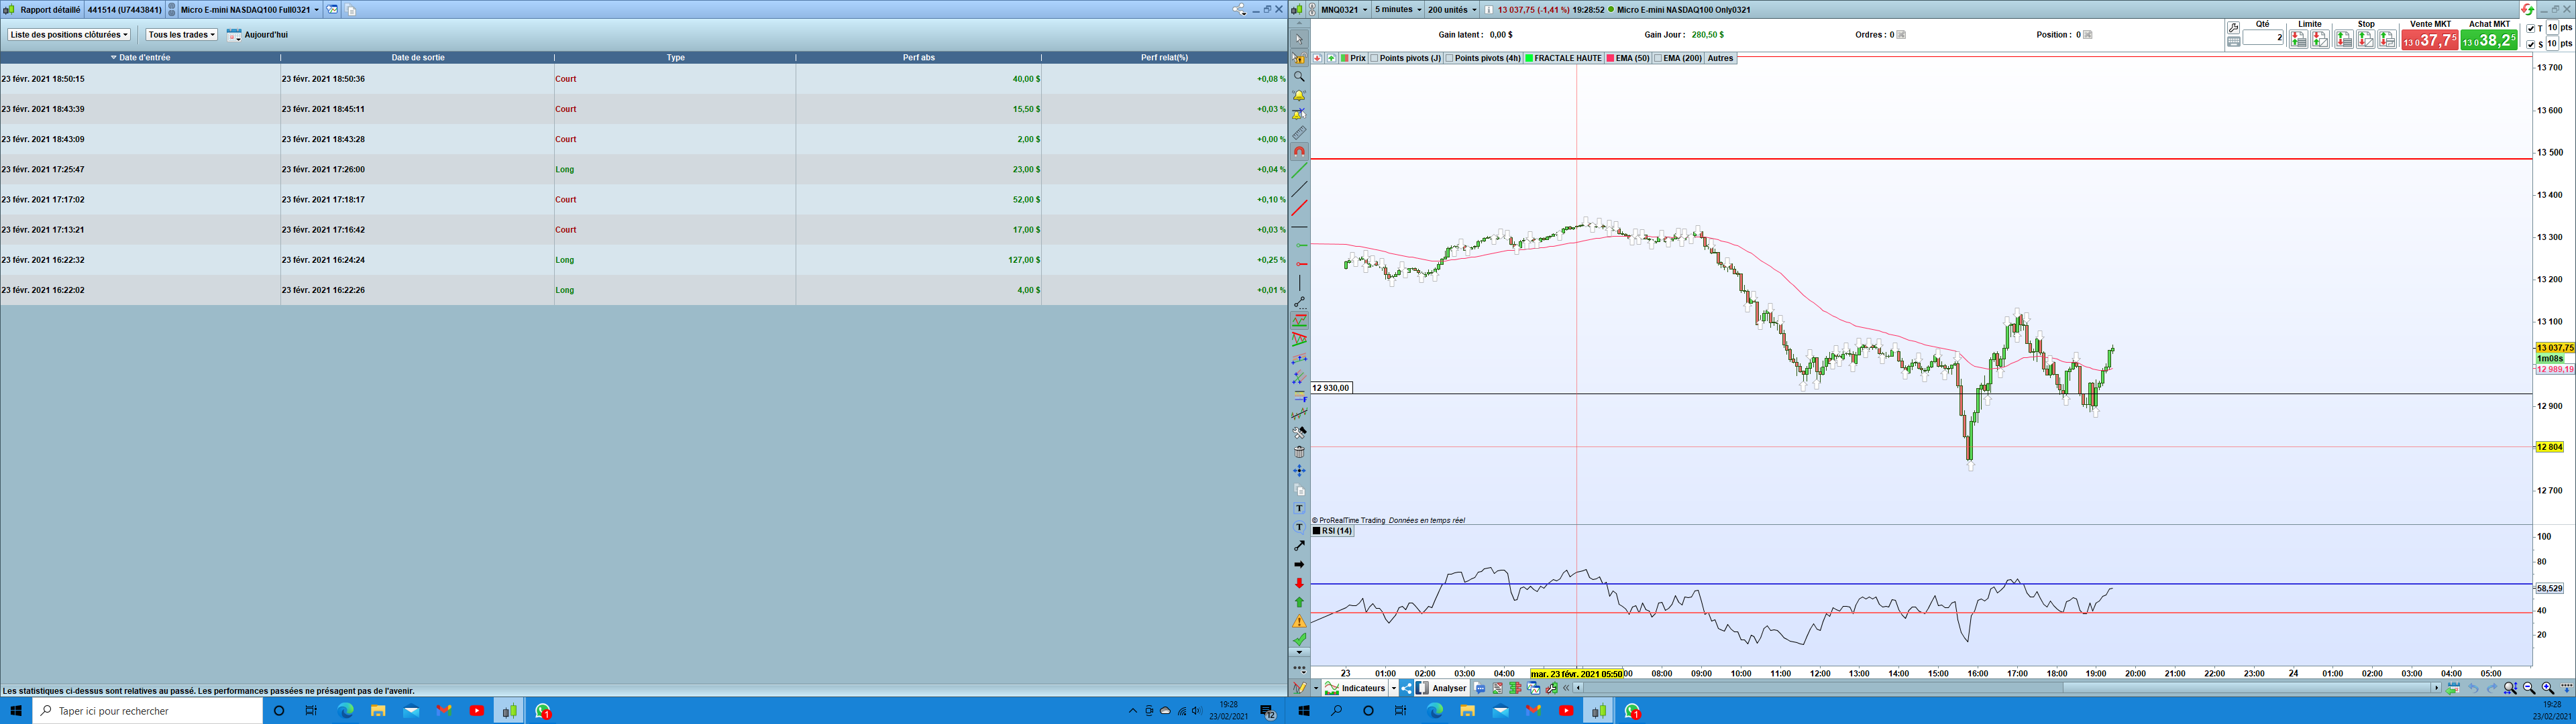The width and height of the screenshot is (2576, 724).
Task: Toggle the Points pivots (J) checkbox
Action: (1375, 58)
